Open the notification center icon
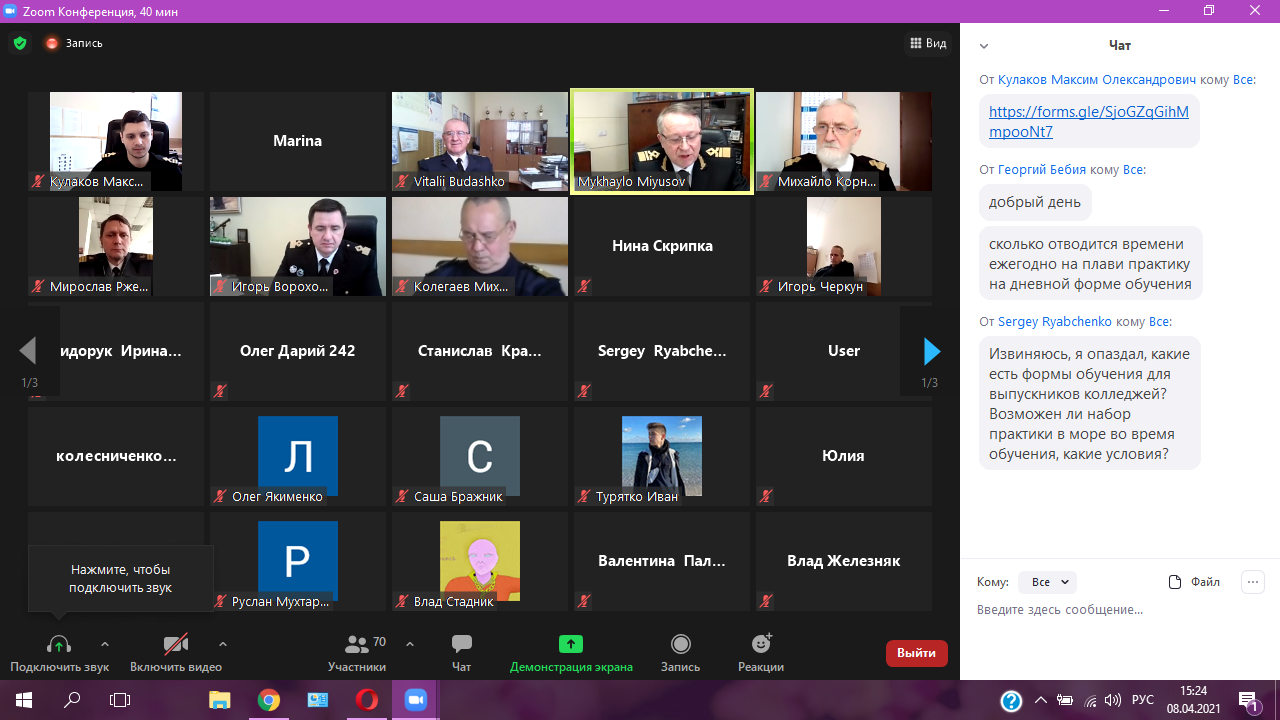The image size is (1280, 720). point(1249,700)
